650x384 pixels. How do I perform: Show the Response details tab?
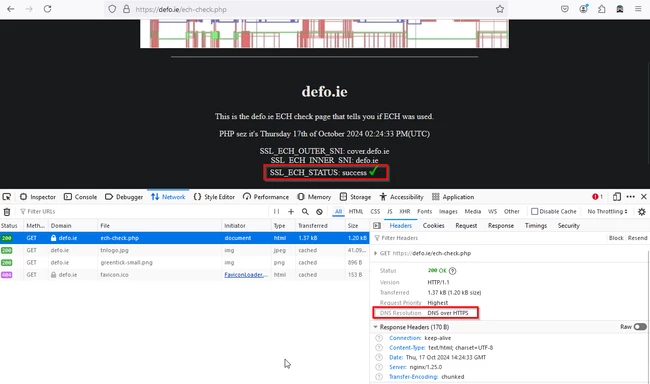pos(501,226)
